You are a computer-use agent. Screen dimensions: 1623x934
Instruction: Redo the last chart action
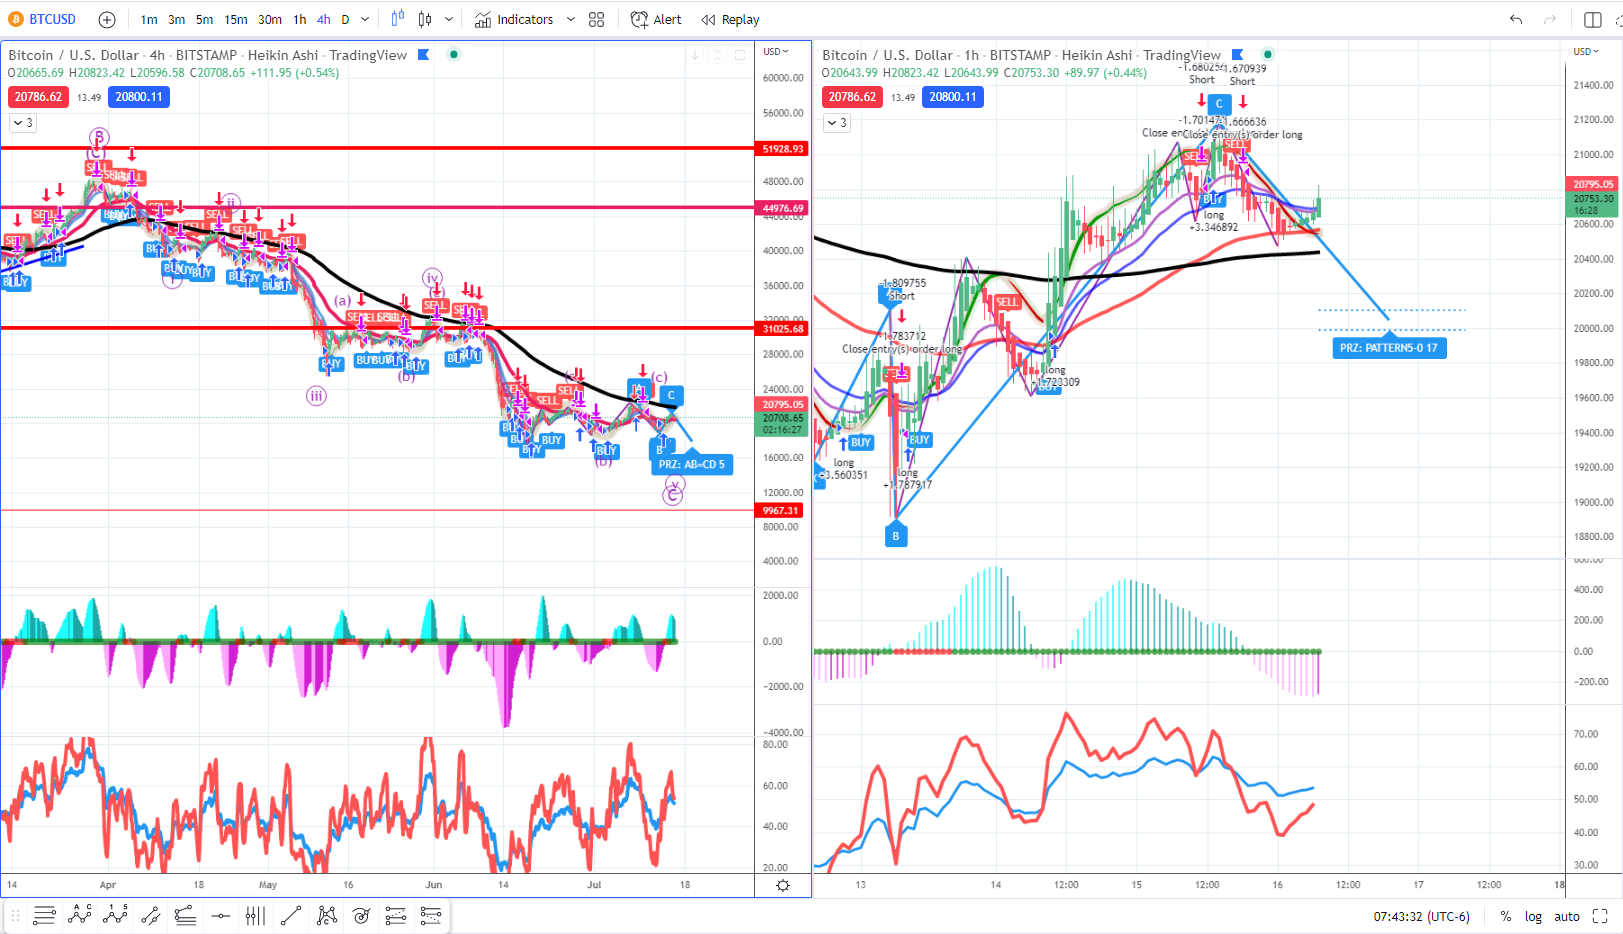(1550, 20)
